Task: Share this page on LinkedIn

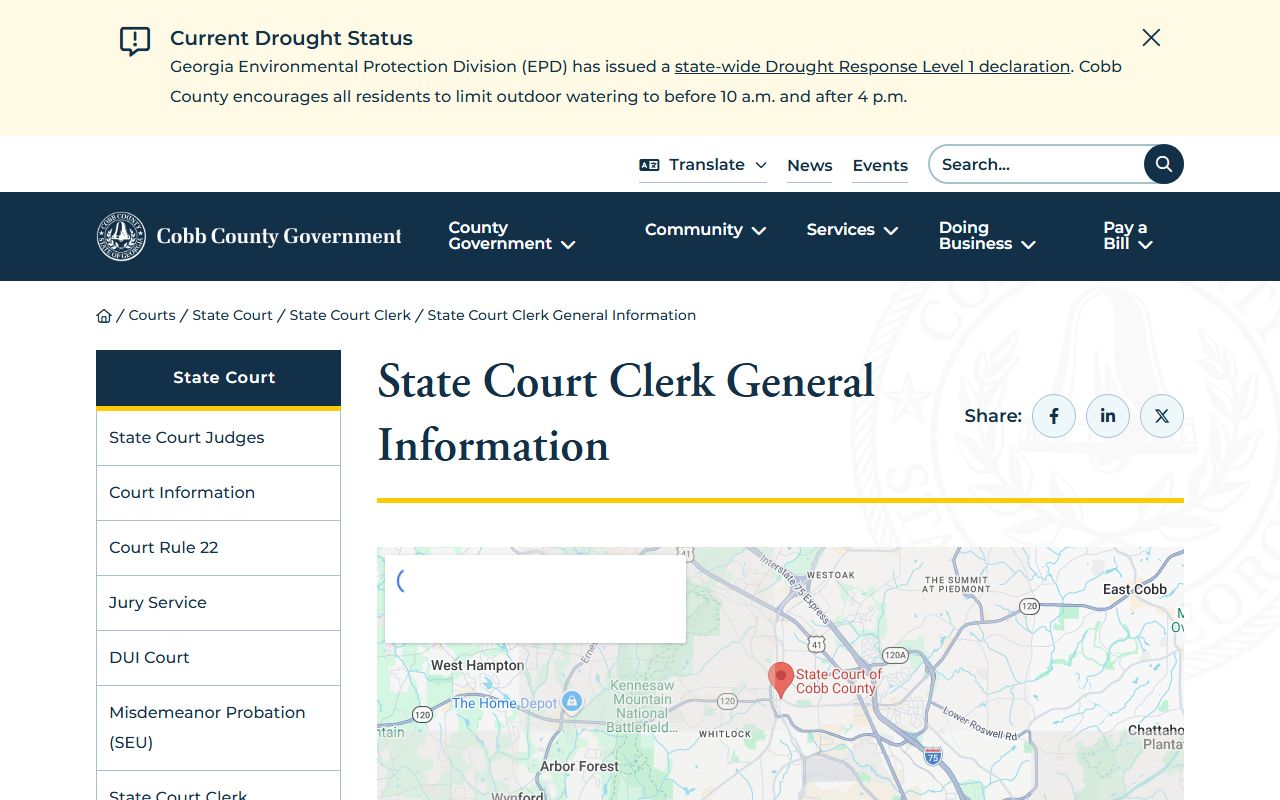Action: click(x=1108, y=416)
